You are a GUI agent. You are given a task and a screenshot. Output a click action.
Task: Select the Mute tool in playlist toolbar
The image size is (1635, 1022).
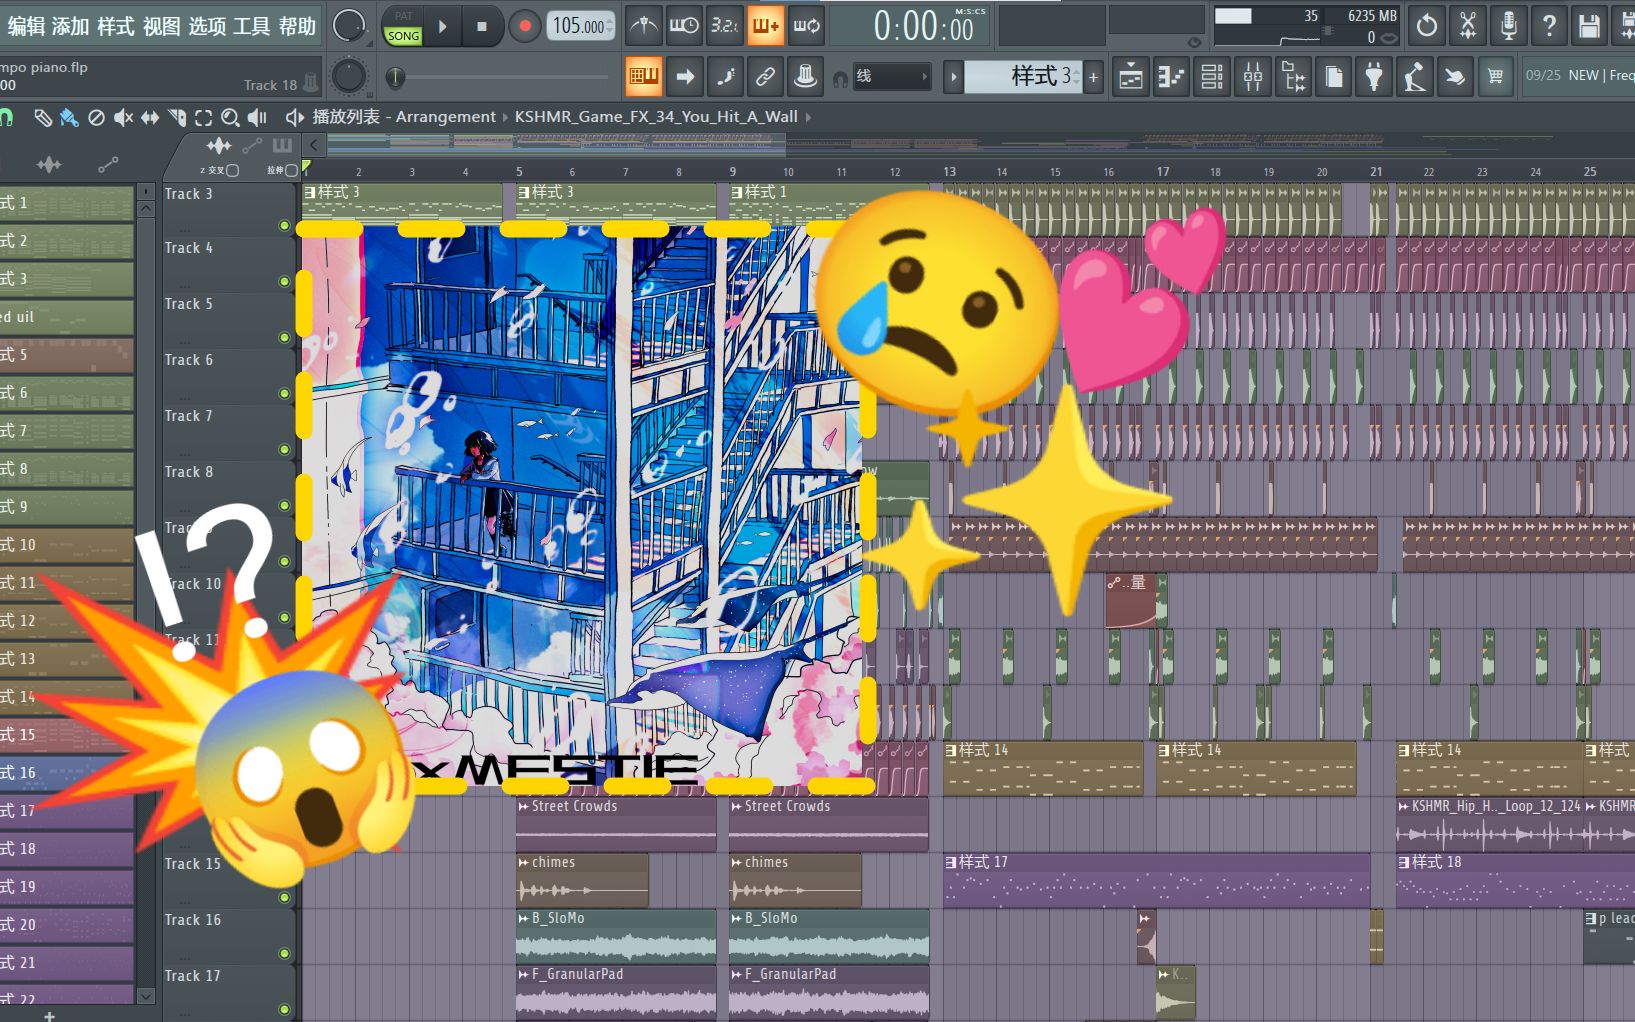coord(123,117)
